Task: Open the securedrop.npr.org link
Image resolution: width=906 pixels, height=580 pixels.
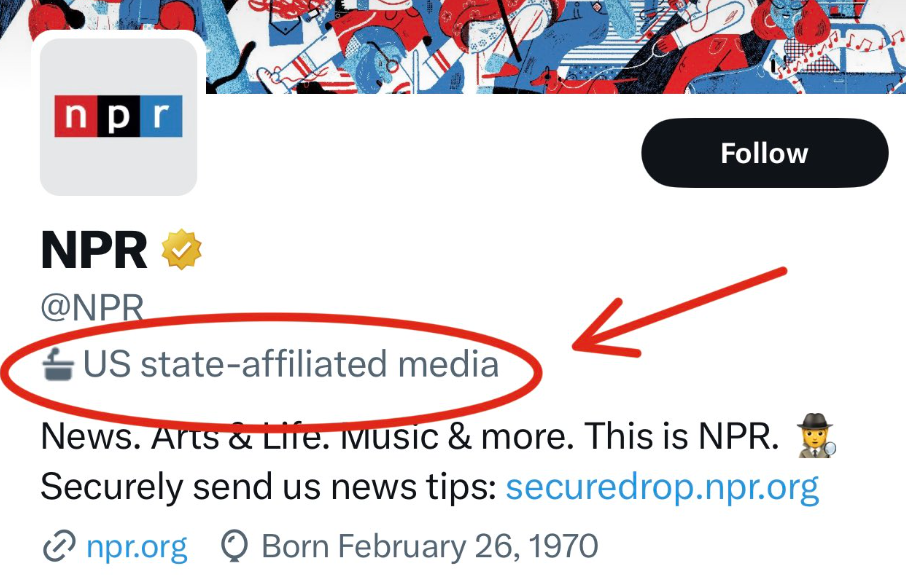Action: pos(662,488)
